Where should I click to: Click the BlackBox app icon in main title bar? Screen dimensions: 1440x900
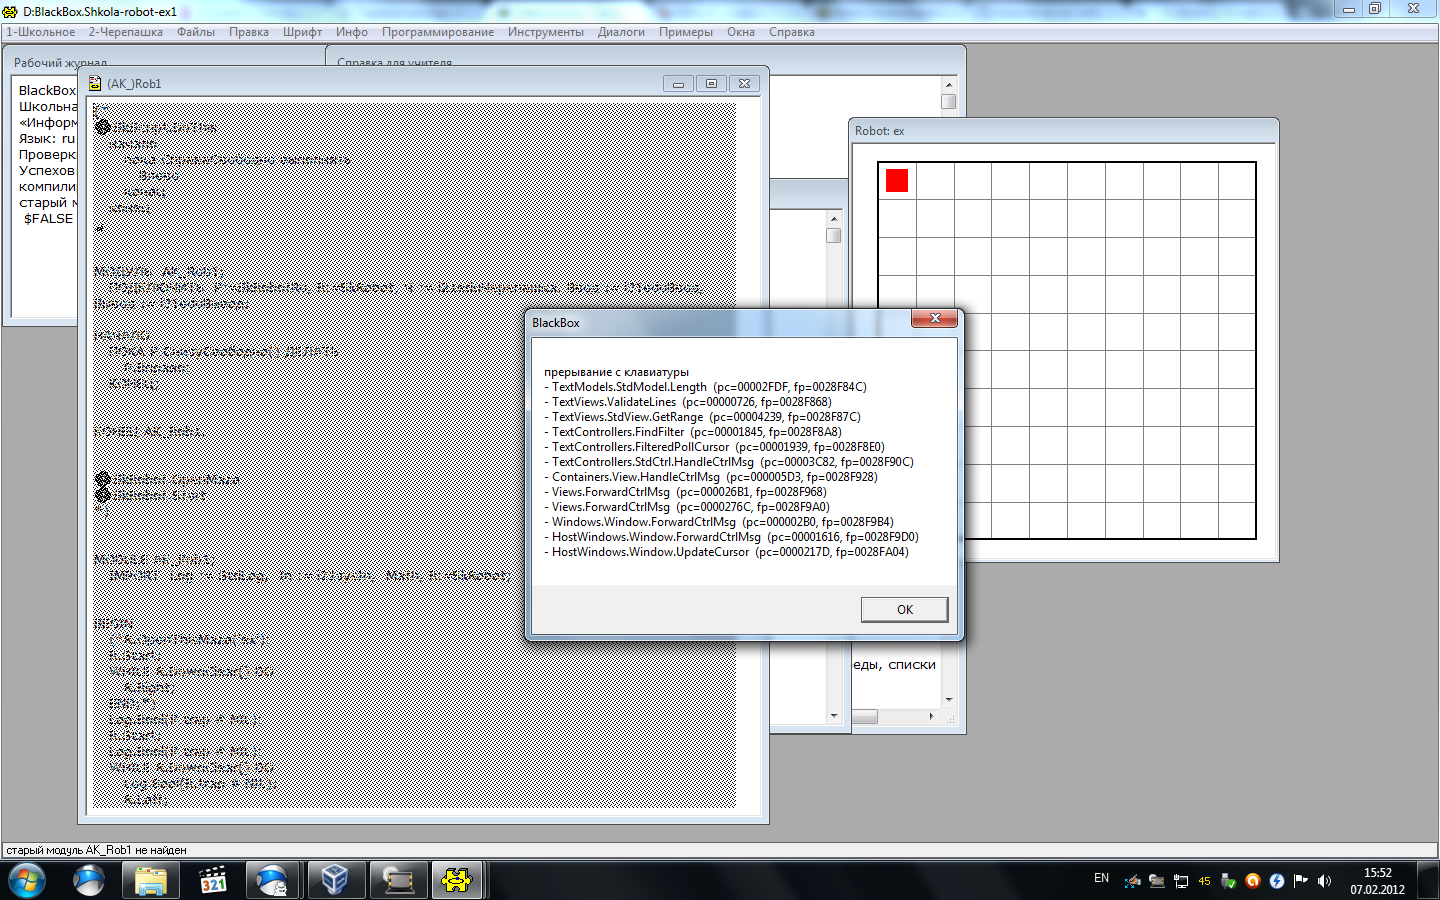tap(11, 12)
